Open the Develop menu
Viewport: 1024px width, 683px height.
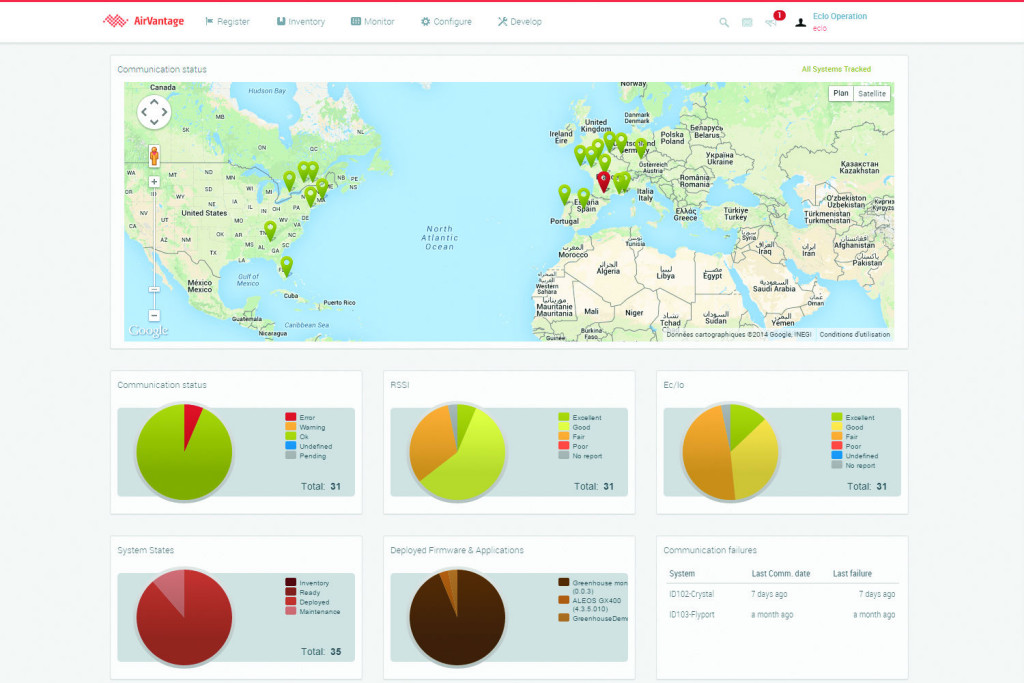click(x=520, y=21)
